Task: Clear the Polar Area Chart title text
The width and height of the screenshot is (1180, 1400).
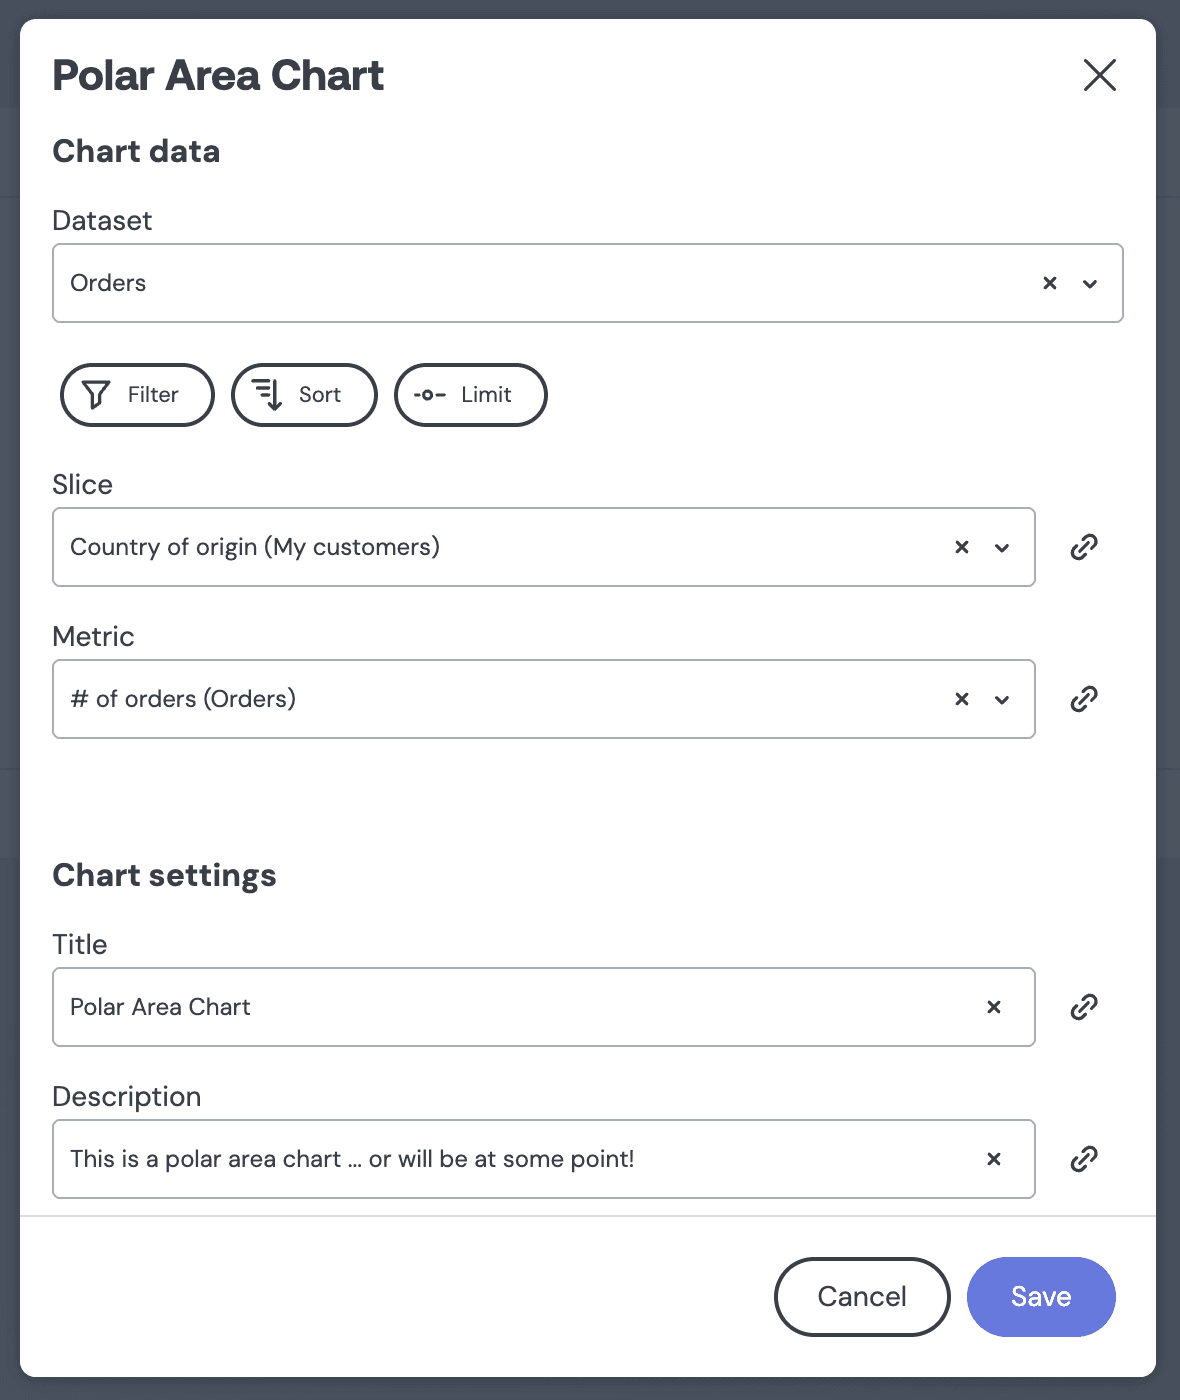Action: coord(994,1007)
